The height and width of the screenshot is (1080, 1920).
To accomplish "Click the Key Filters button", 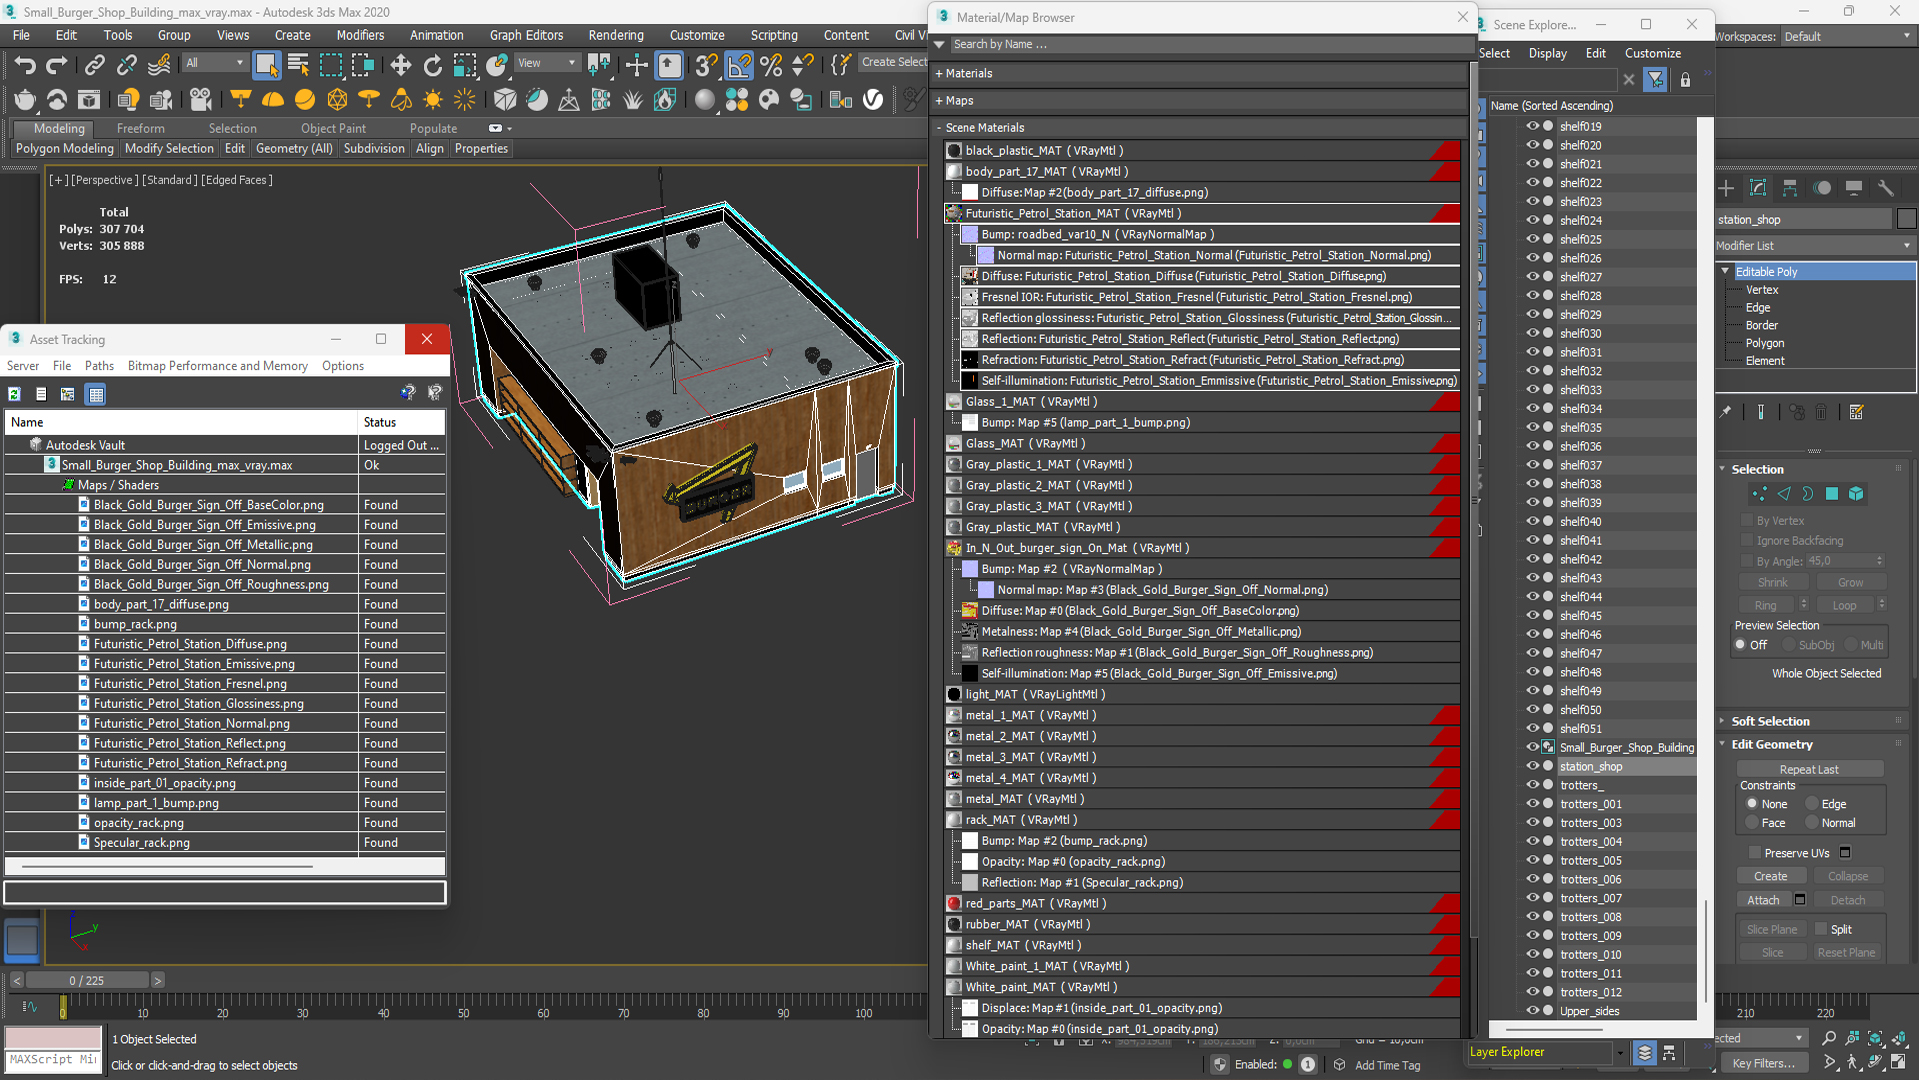I will 1763,1063.
